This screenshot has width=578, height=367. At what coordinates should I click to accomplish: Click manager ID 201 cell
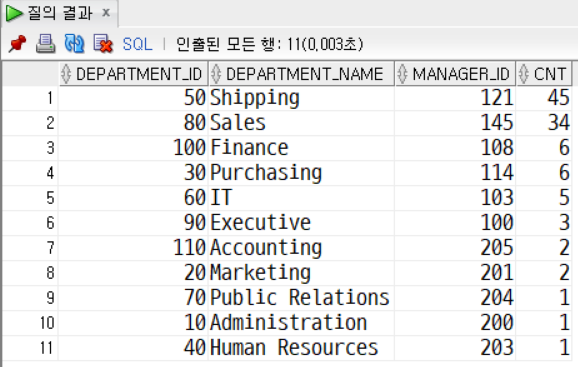[455, 273]
